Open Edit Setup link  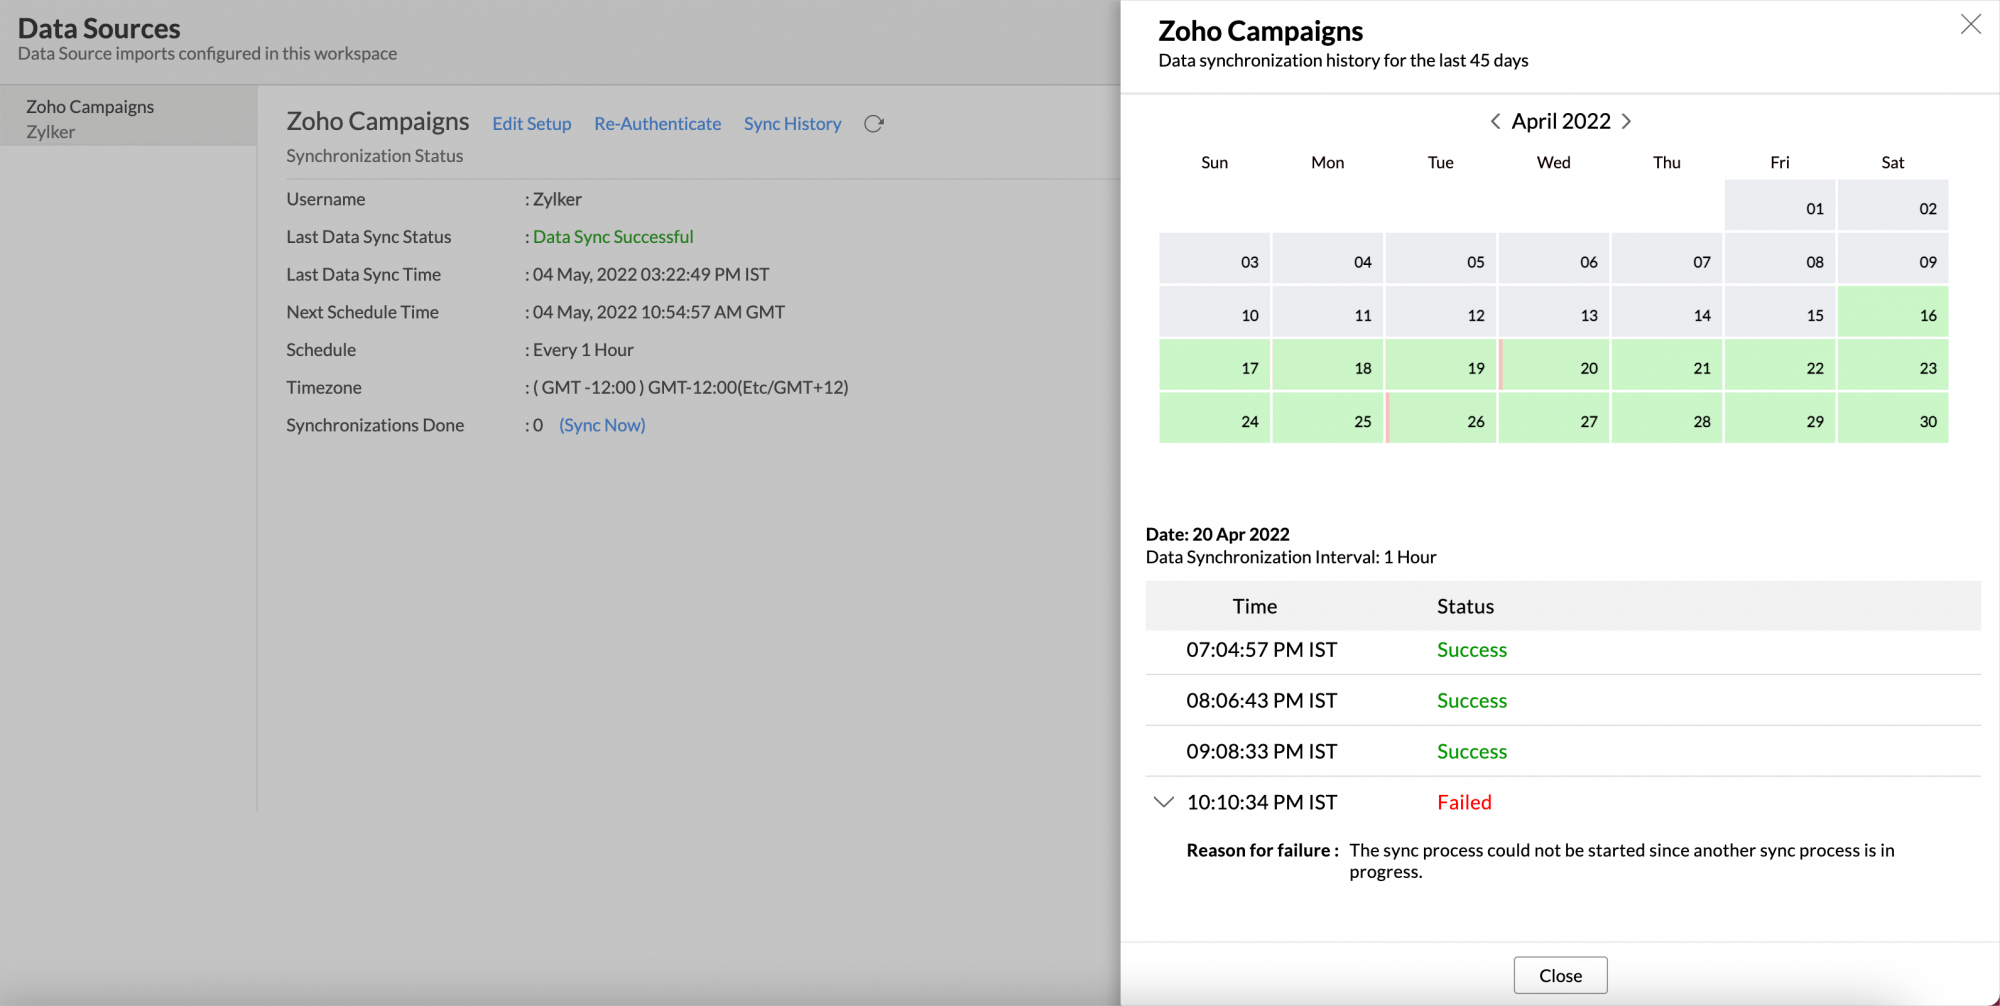point(531,123)
